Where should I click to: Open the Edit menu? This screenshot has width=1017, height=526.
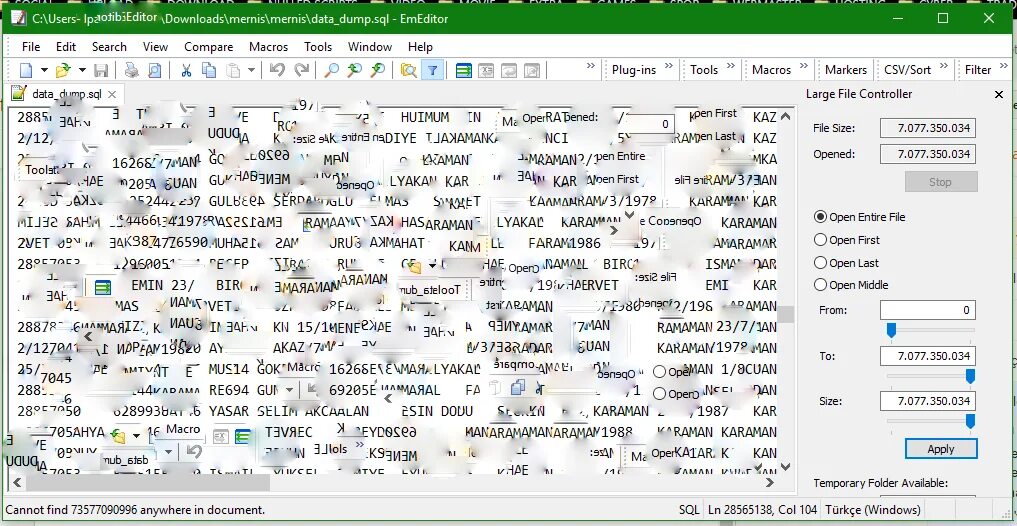point(66,47)
